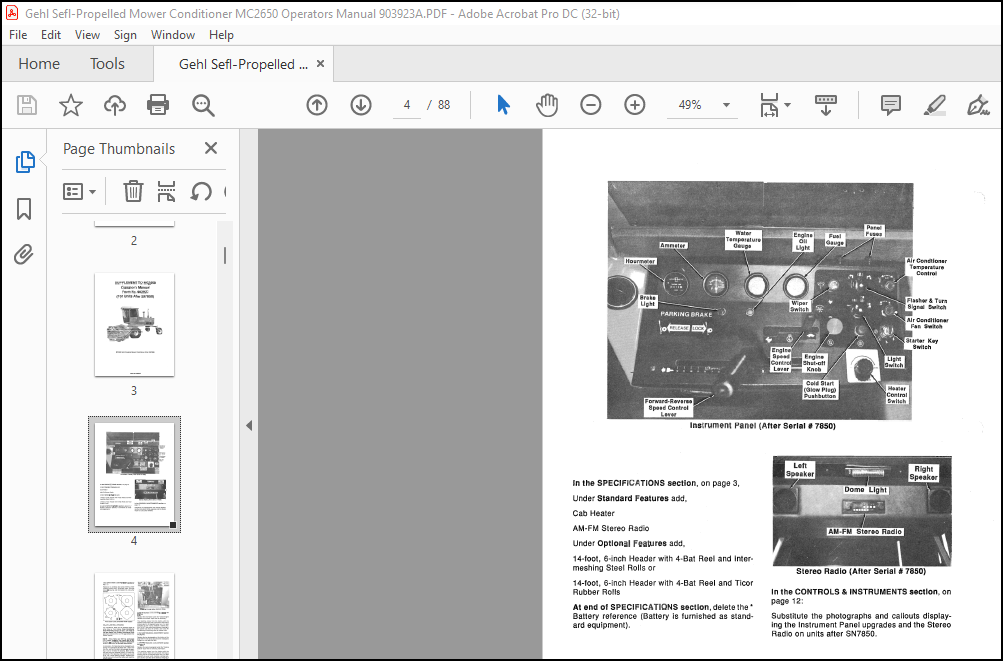1003x661 pixels.
Task: Click the Print pages thumbnail-panel icon
Action: (x=166, y=191)
